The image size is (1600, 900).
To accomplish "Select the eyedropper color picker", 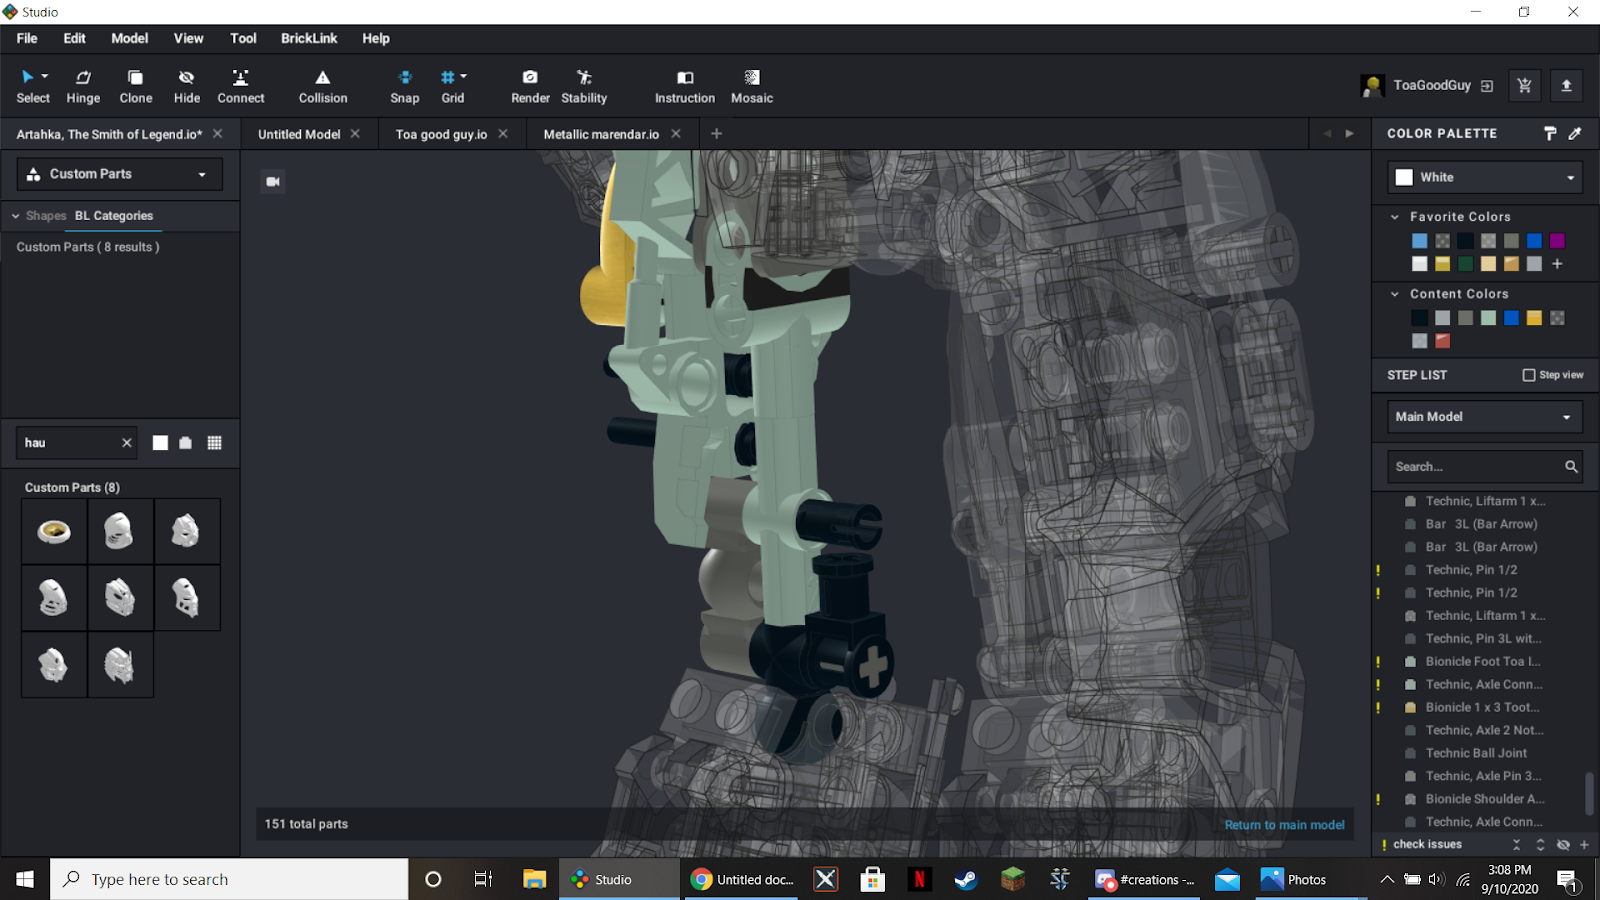I will pos(1575,133).
